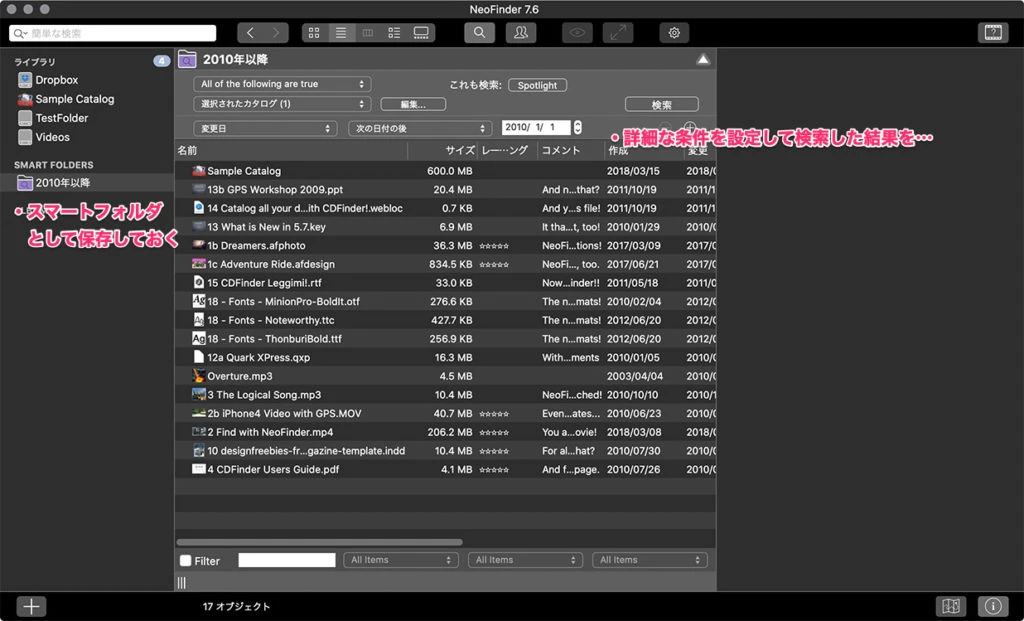Click the plus button at bottom left

pos(31,606)
